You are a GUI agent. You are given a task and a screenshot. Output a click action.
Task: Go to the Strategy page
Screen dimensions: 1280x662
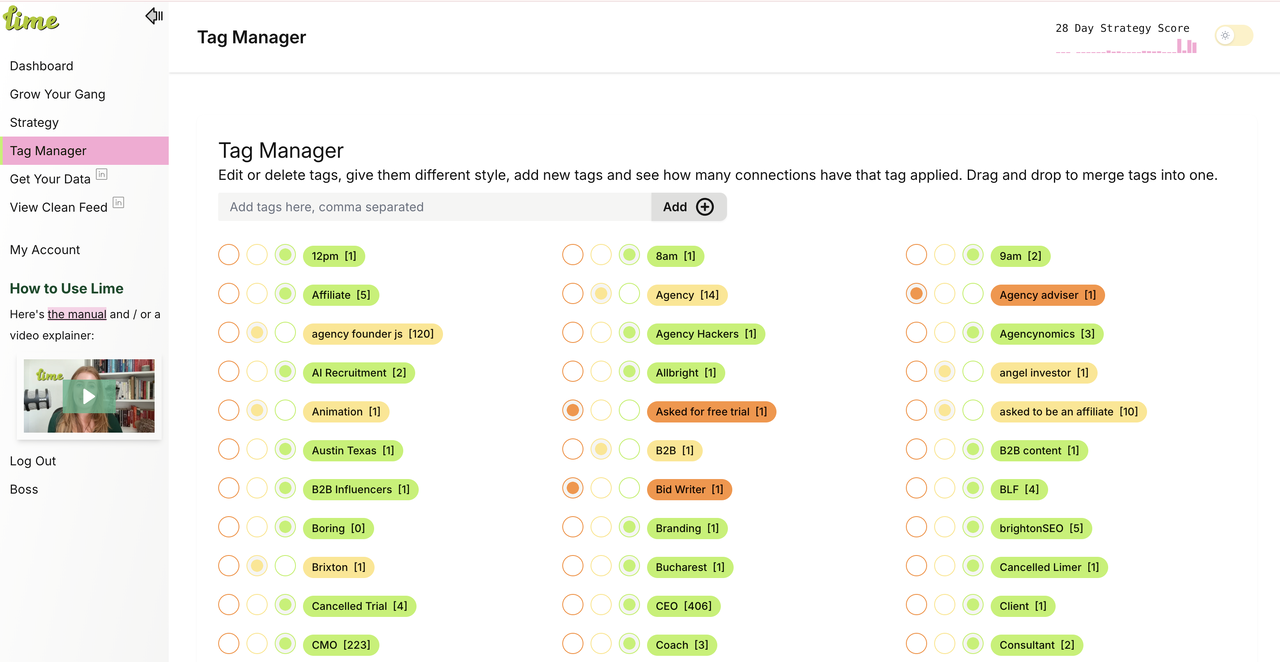click(x=34, y=122)
